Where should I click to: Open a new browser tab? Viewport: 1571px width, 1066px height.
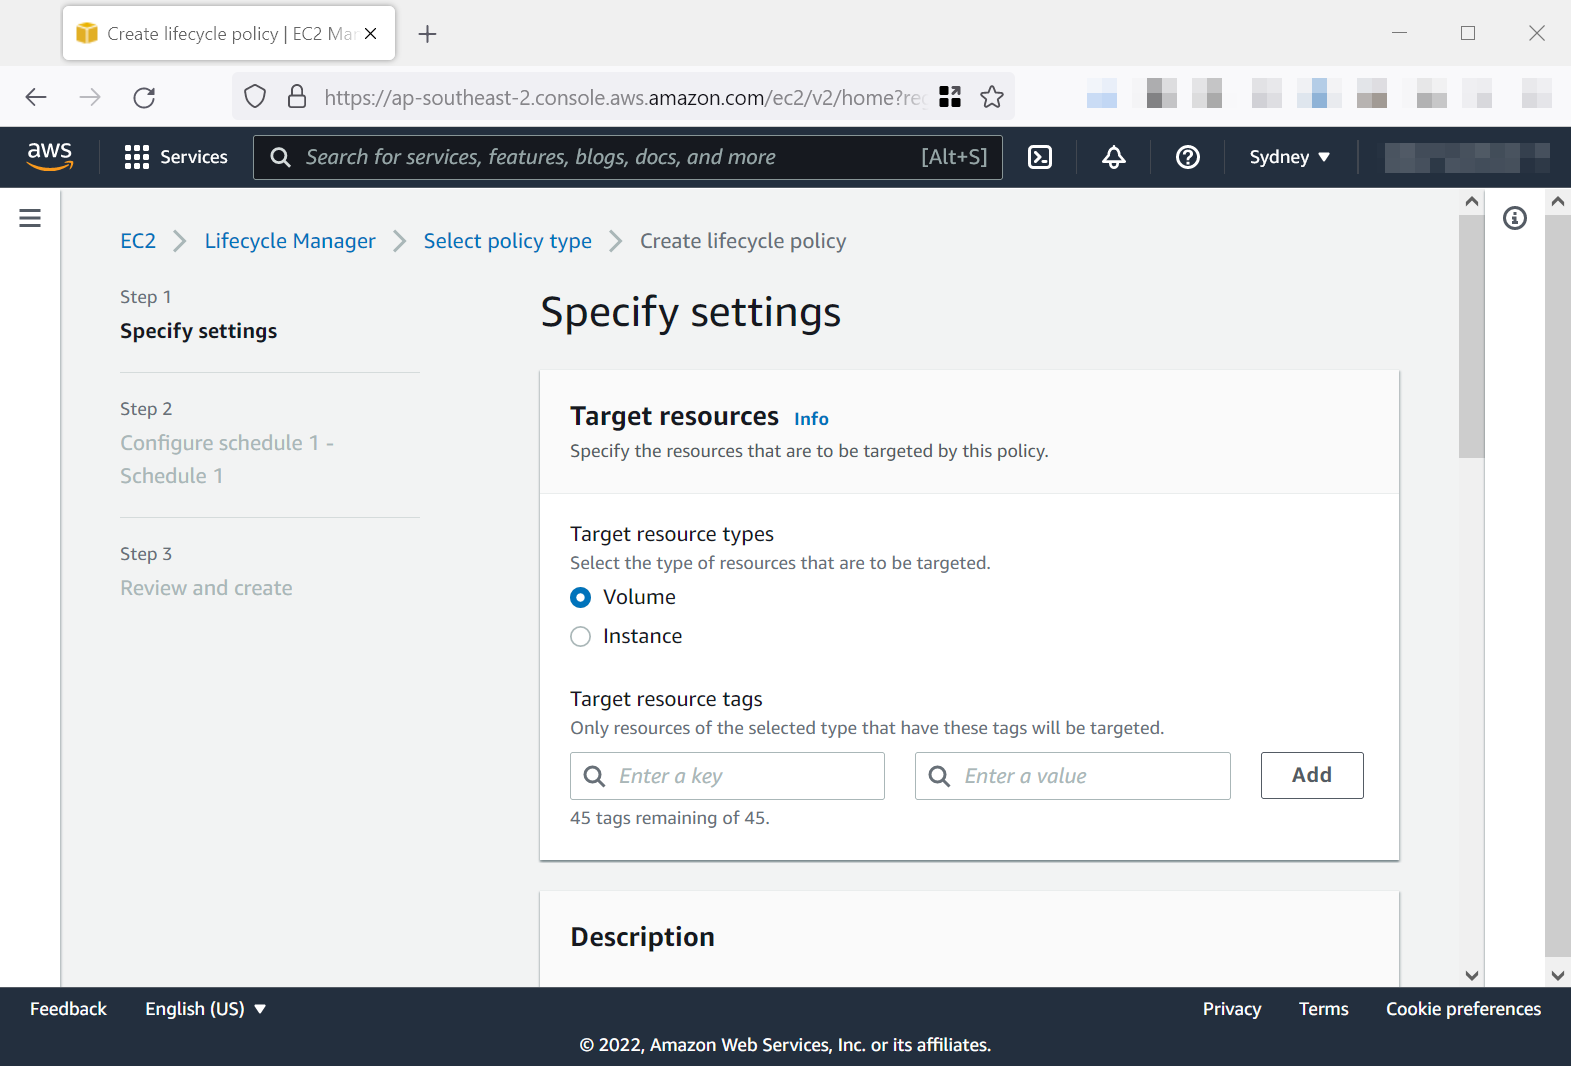pos(428,34)
